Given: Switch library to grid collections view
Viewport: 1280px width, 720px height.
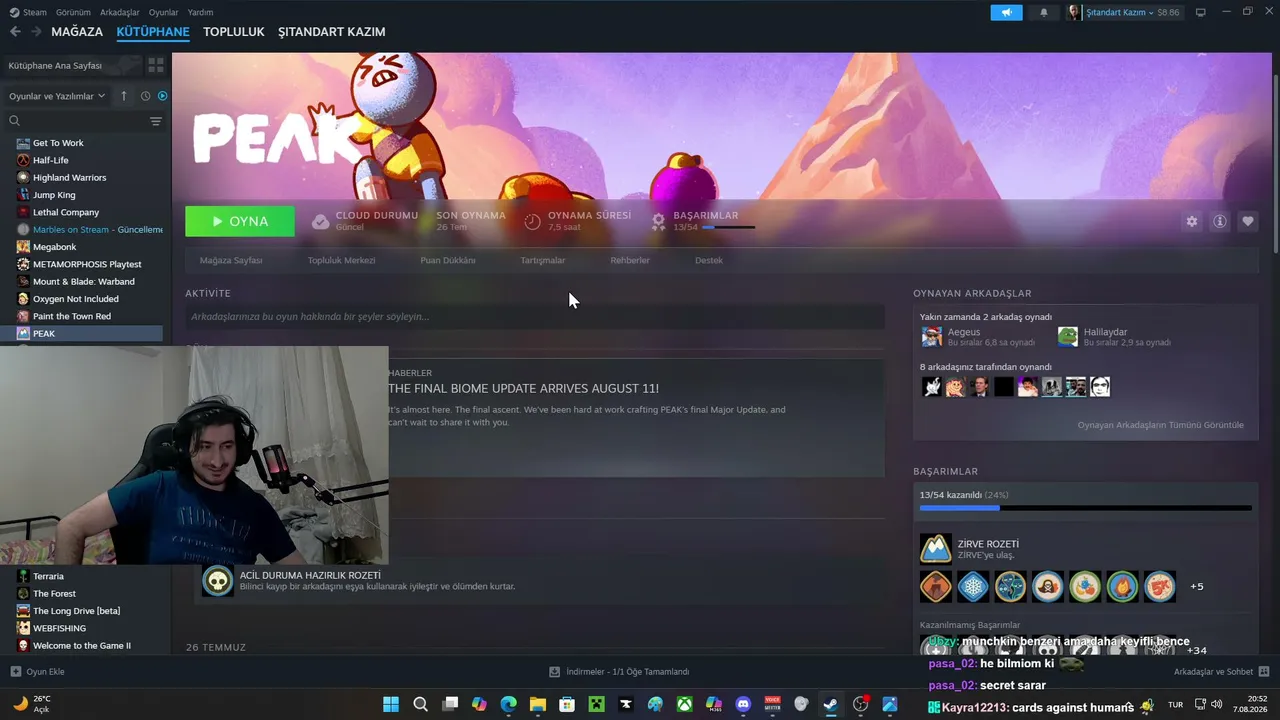Looking at the screenshot, I should (156, 65).
